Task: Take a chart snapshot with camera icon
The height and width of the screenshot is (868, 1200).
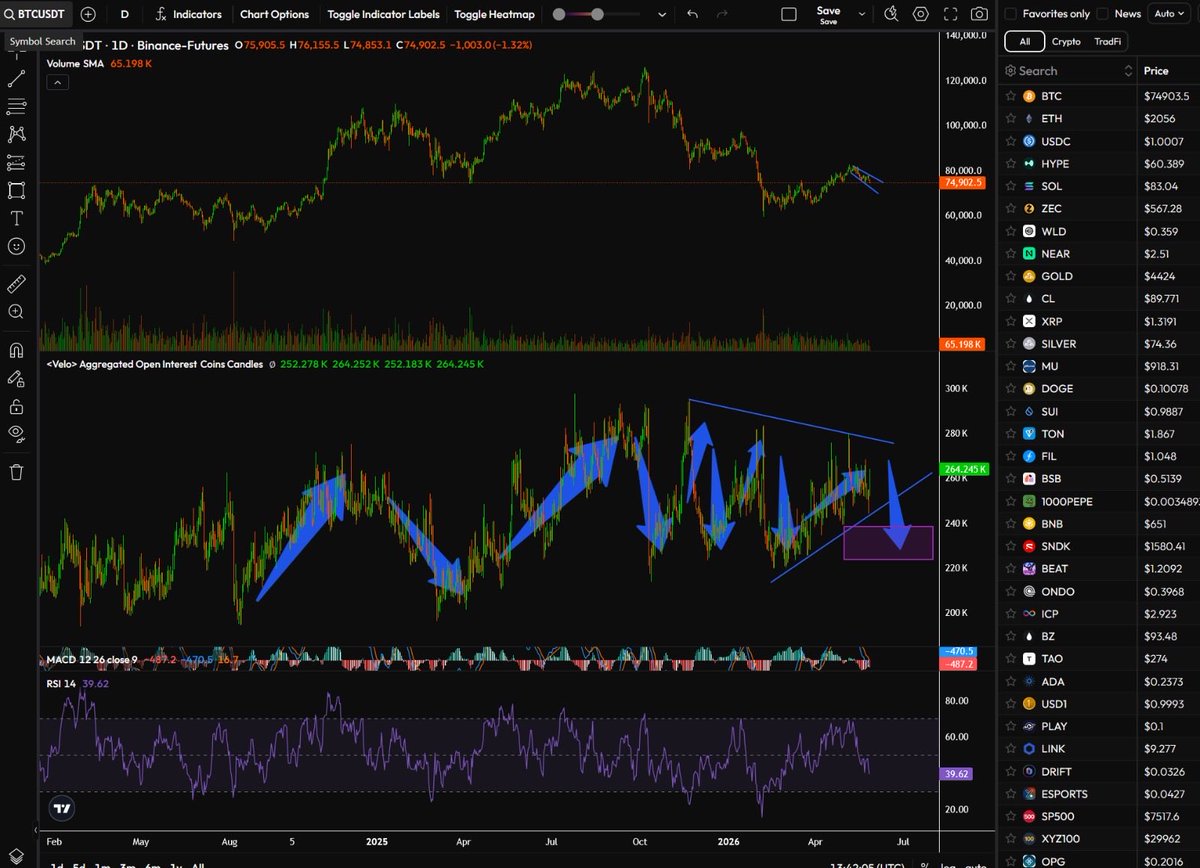Action: pyautogui.click(x=979, y=14)
